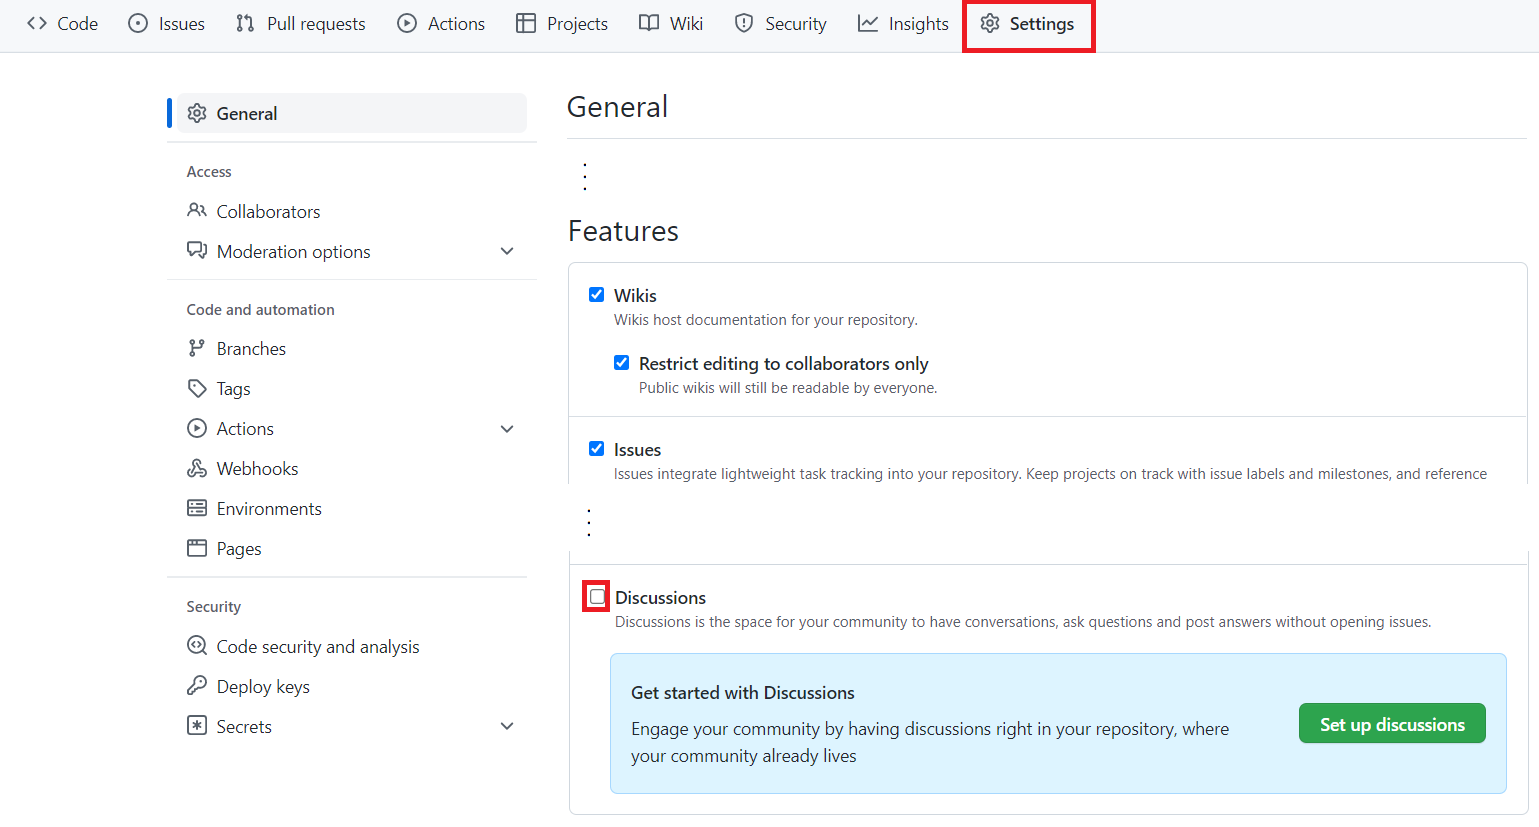Click the Features section heading
The image size is (1539, 827).
pos(623,231)
